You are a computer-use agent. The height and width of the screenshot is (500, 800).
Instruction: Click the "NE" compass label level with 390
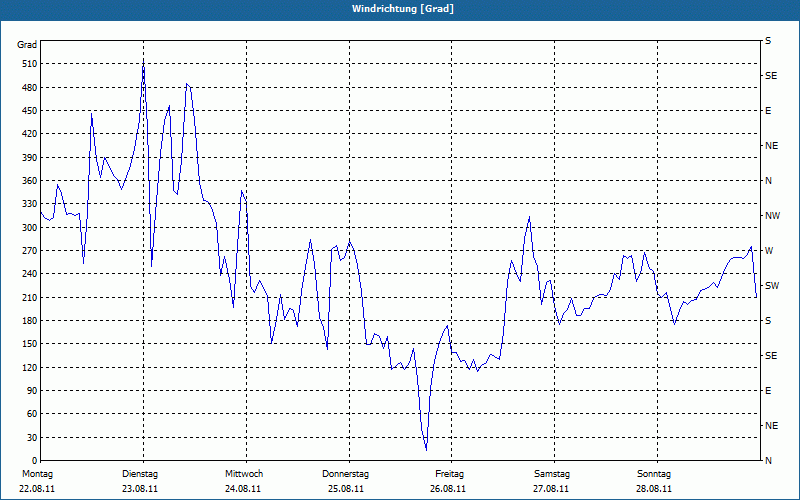[x=771, y=146]
